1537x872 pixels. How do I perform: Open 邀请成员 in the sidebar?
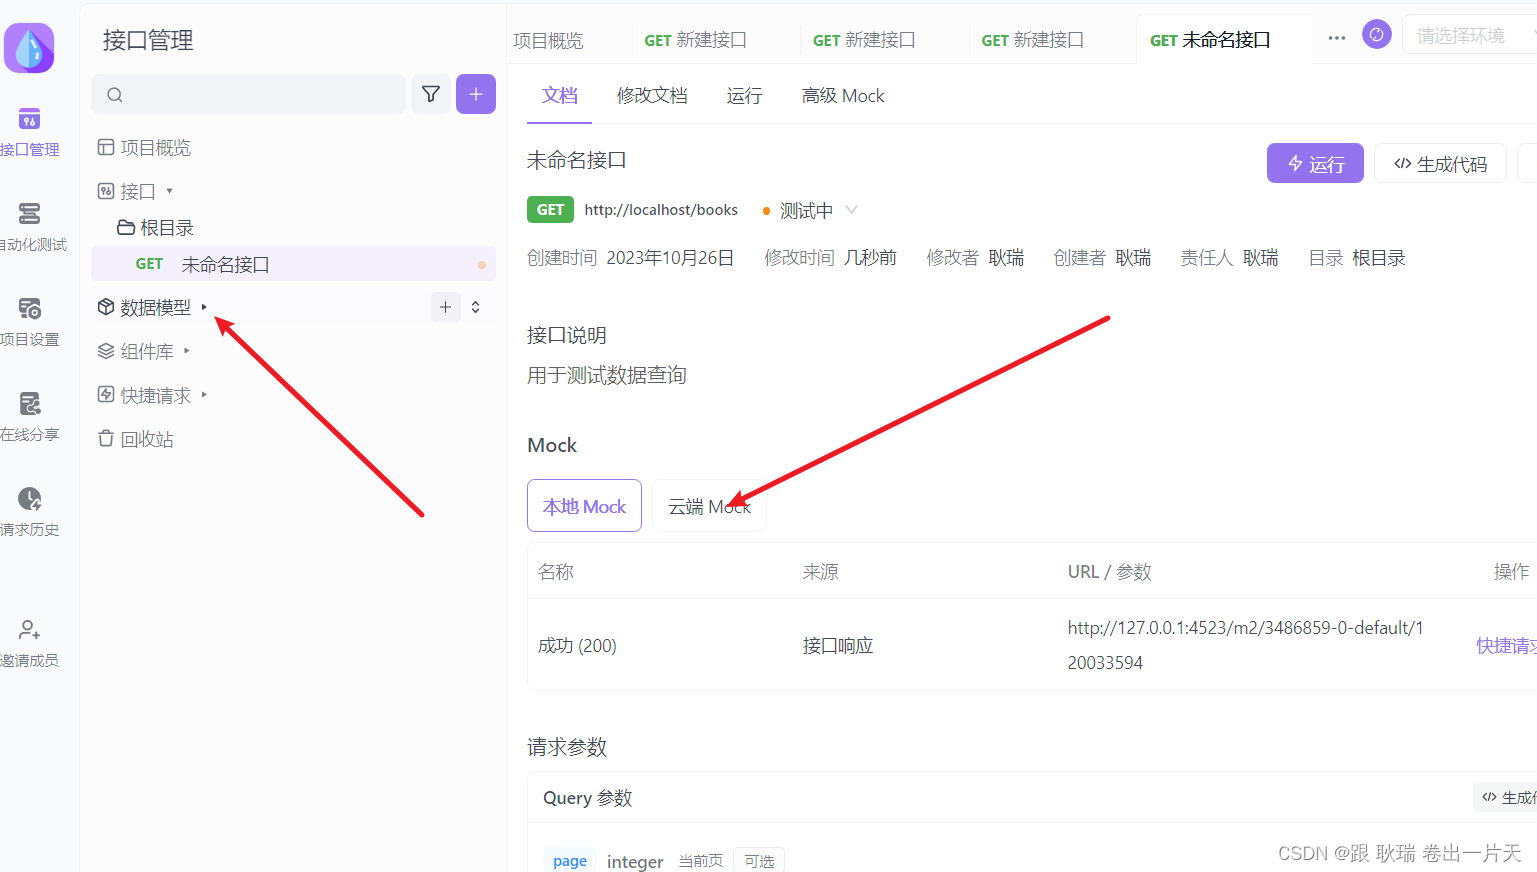pyautogui.click(x=30, y=643)
